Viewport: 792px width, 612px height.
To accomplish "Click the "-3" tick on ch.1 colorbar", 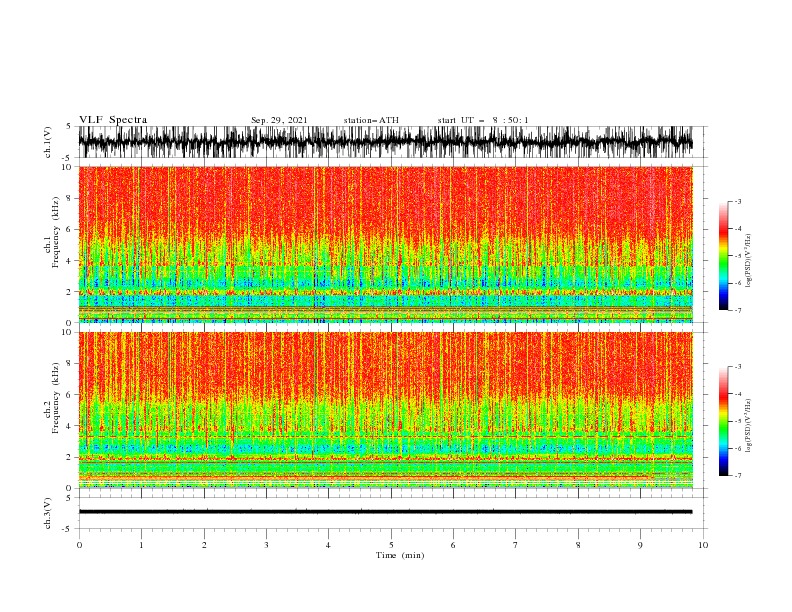I will tap(738, 201).
